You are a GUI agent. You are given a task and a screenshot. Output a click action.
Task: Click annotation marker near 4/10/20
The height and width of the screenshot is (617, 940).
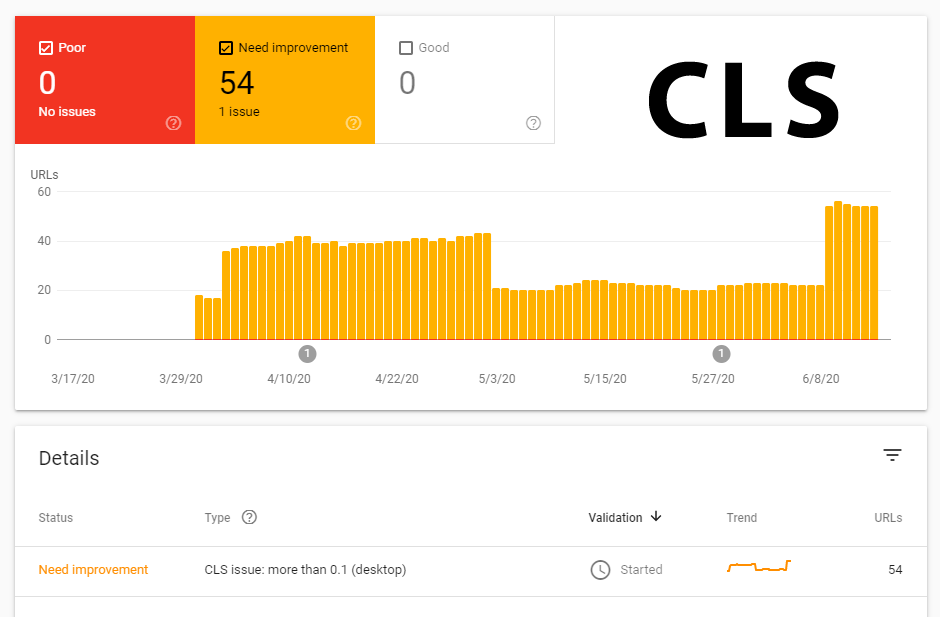[x=308, y=354]
